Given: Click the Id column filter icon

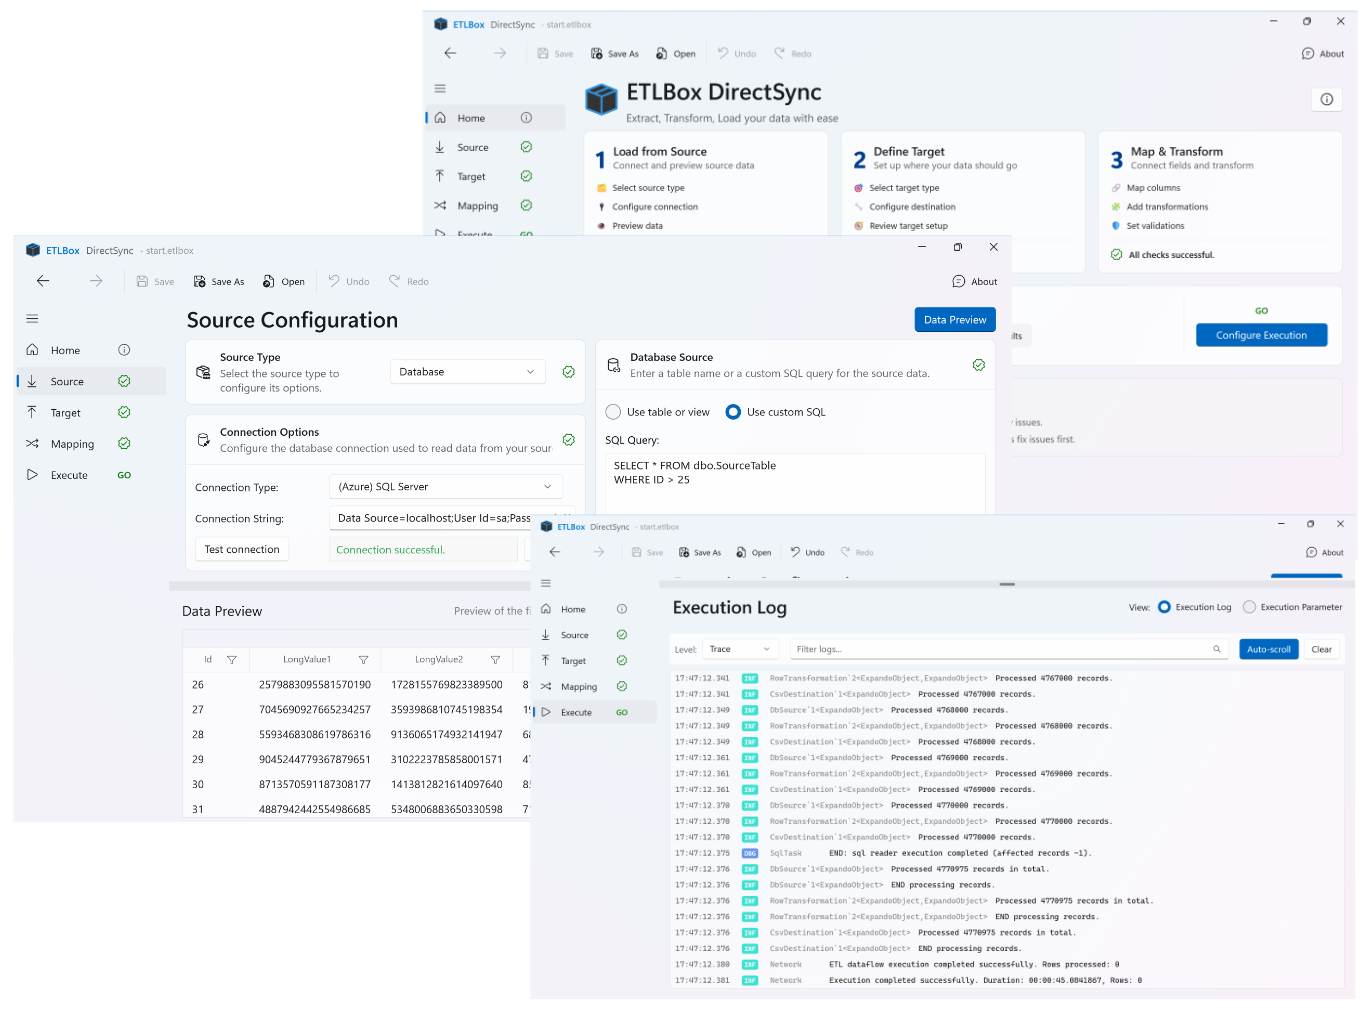Looking at the screenshot, I should click(x=232, y=660).
